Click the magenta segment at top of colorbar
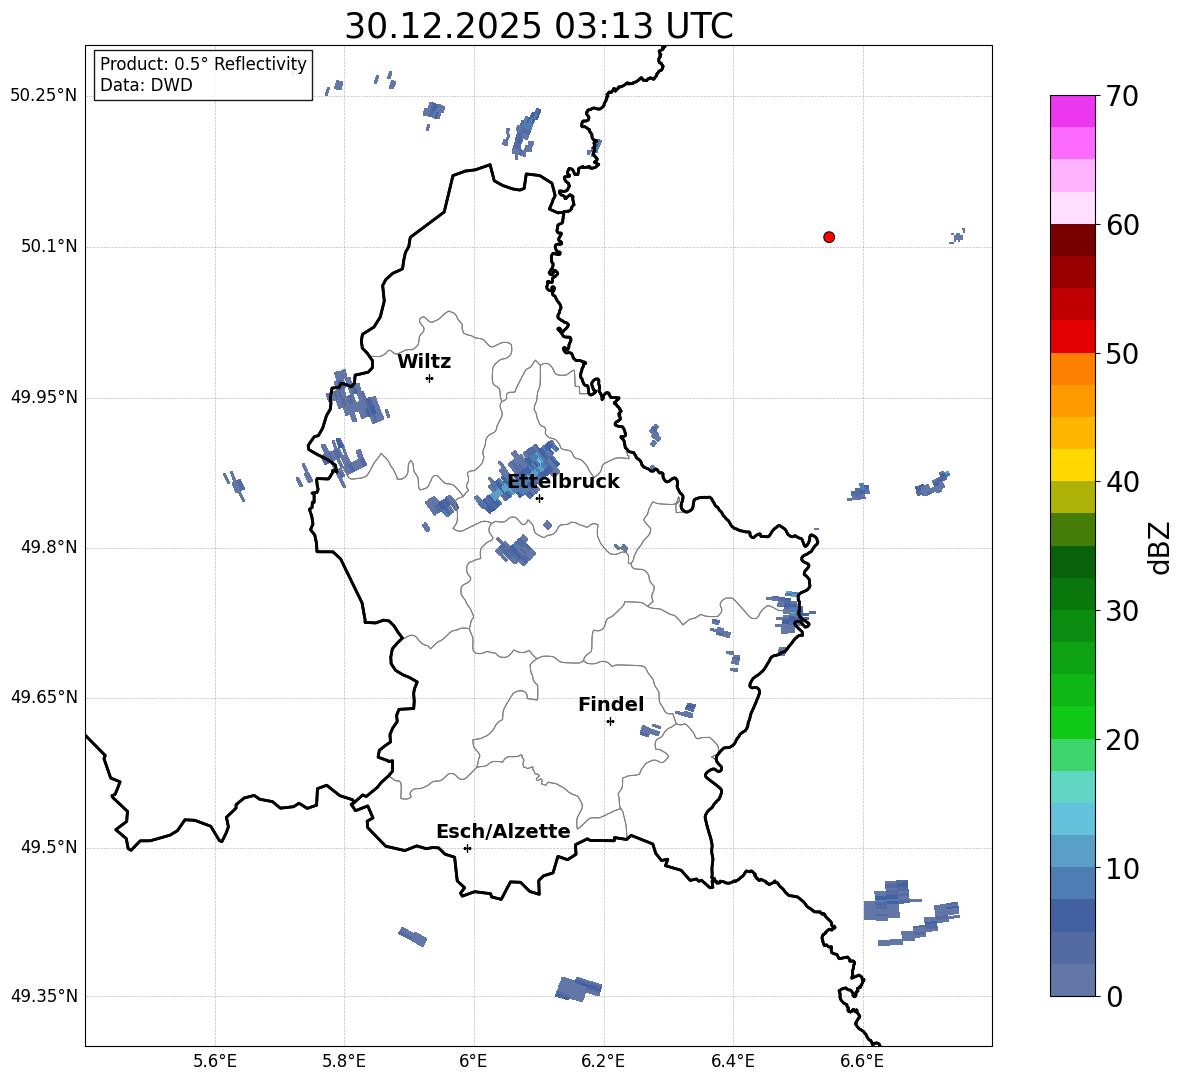Screen dimensions: 1184x1081 click(1073, 112)
